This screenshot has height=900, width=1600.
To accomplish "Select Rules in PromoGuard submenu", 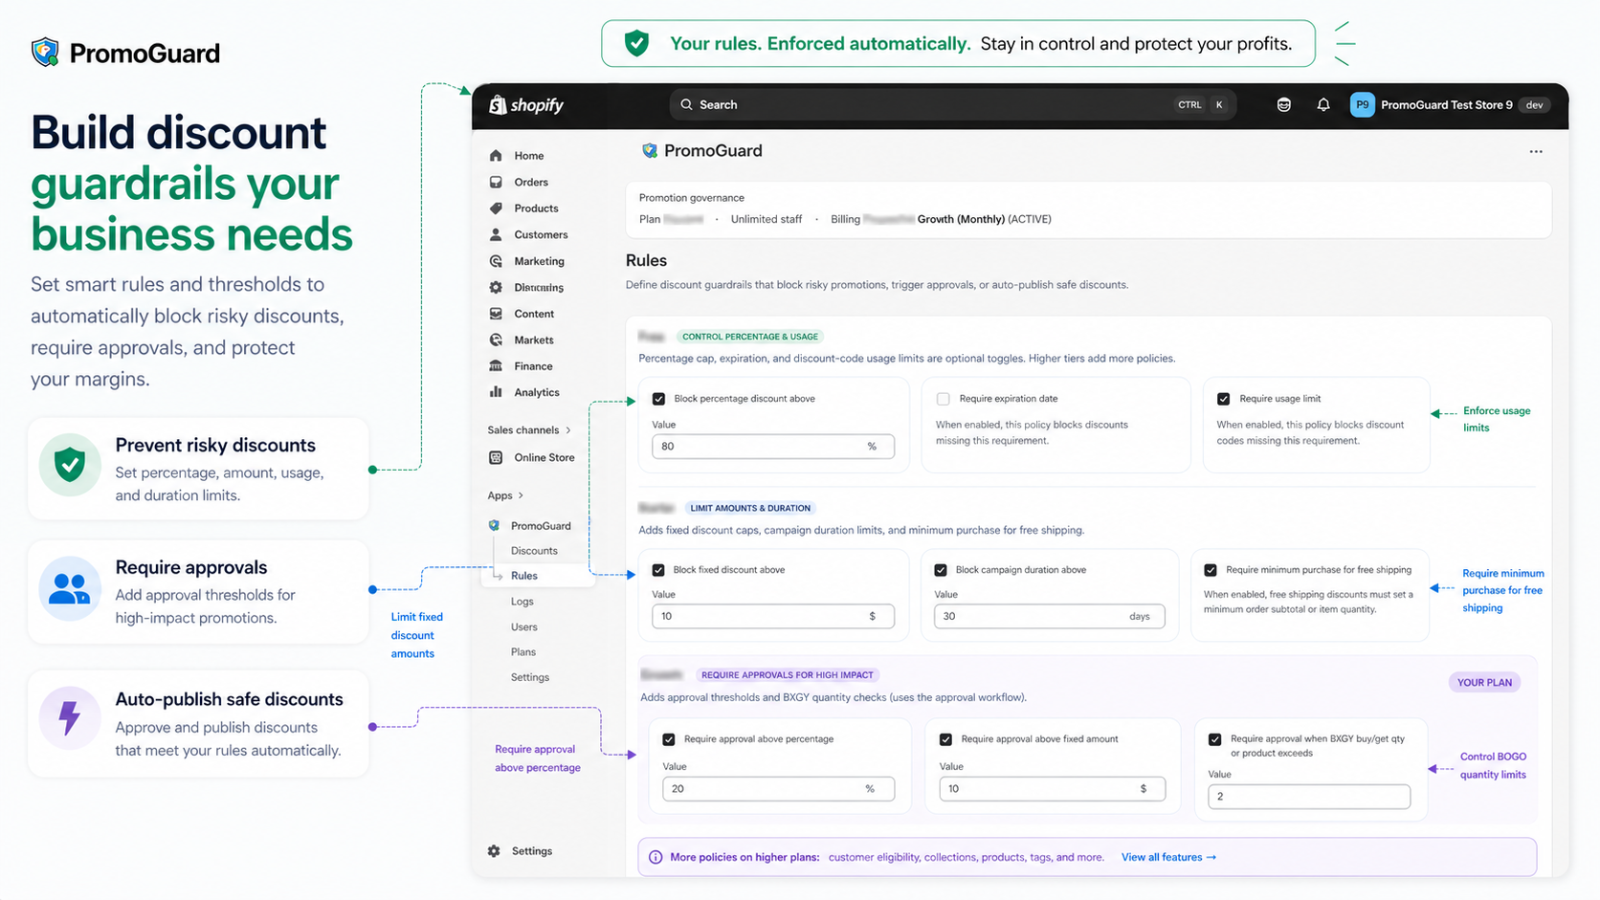I will click(524, 576).
